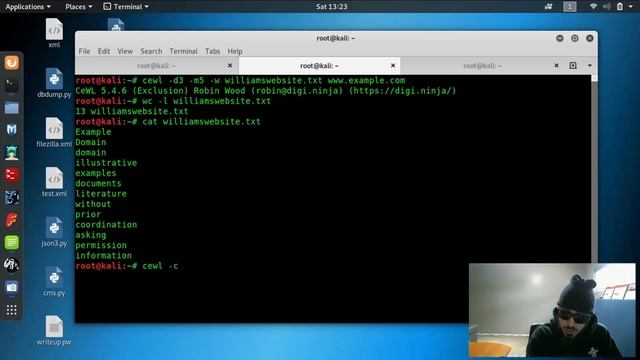Open the Armitage character icon in the dock
The image size is (640, 360).
point(11,152)
